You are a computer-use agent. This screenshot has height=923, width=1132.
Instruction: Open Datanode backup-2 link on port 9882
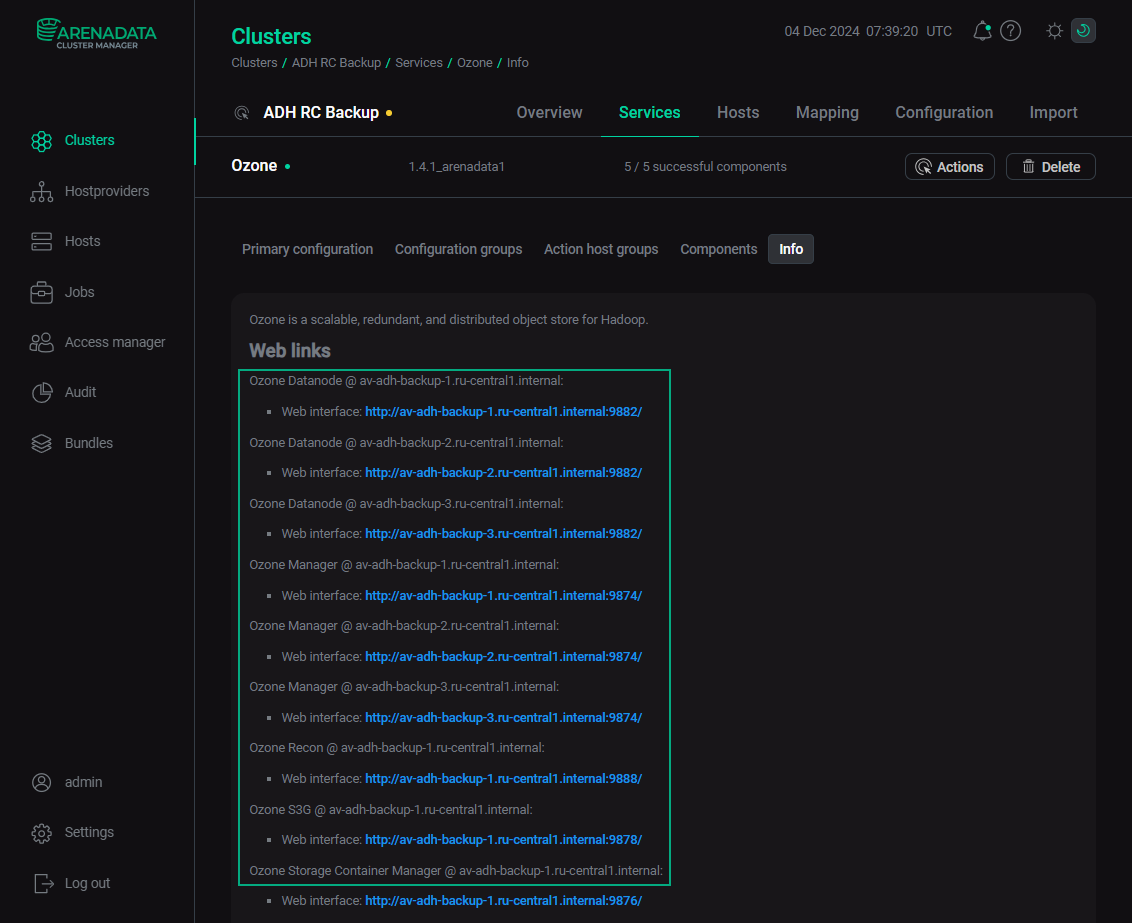pos(503,473)
